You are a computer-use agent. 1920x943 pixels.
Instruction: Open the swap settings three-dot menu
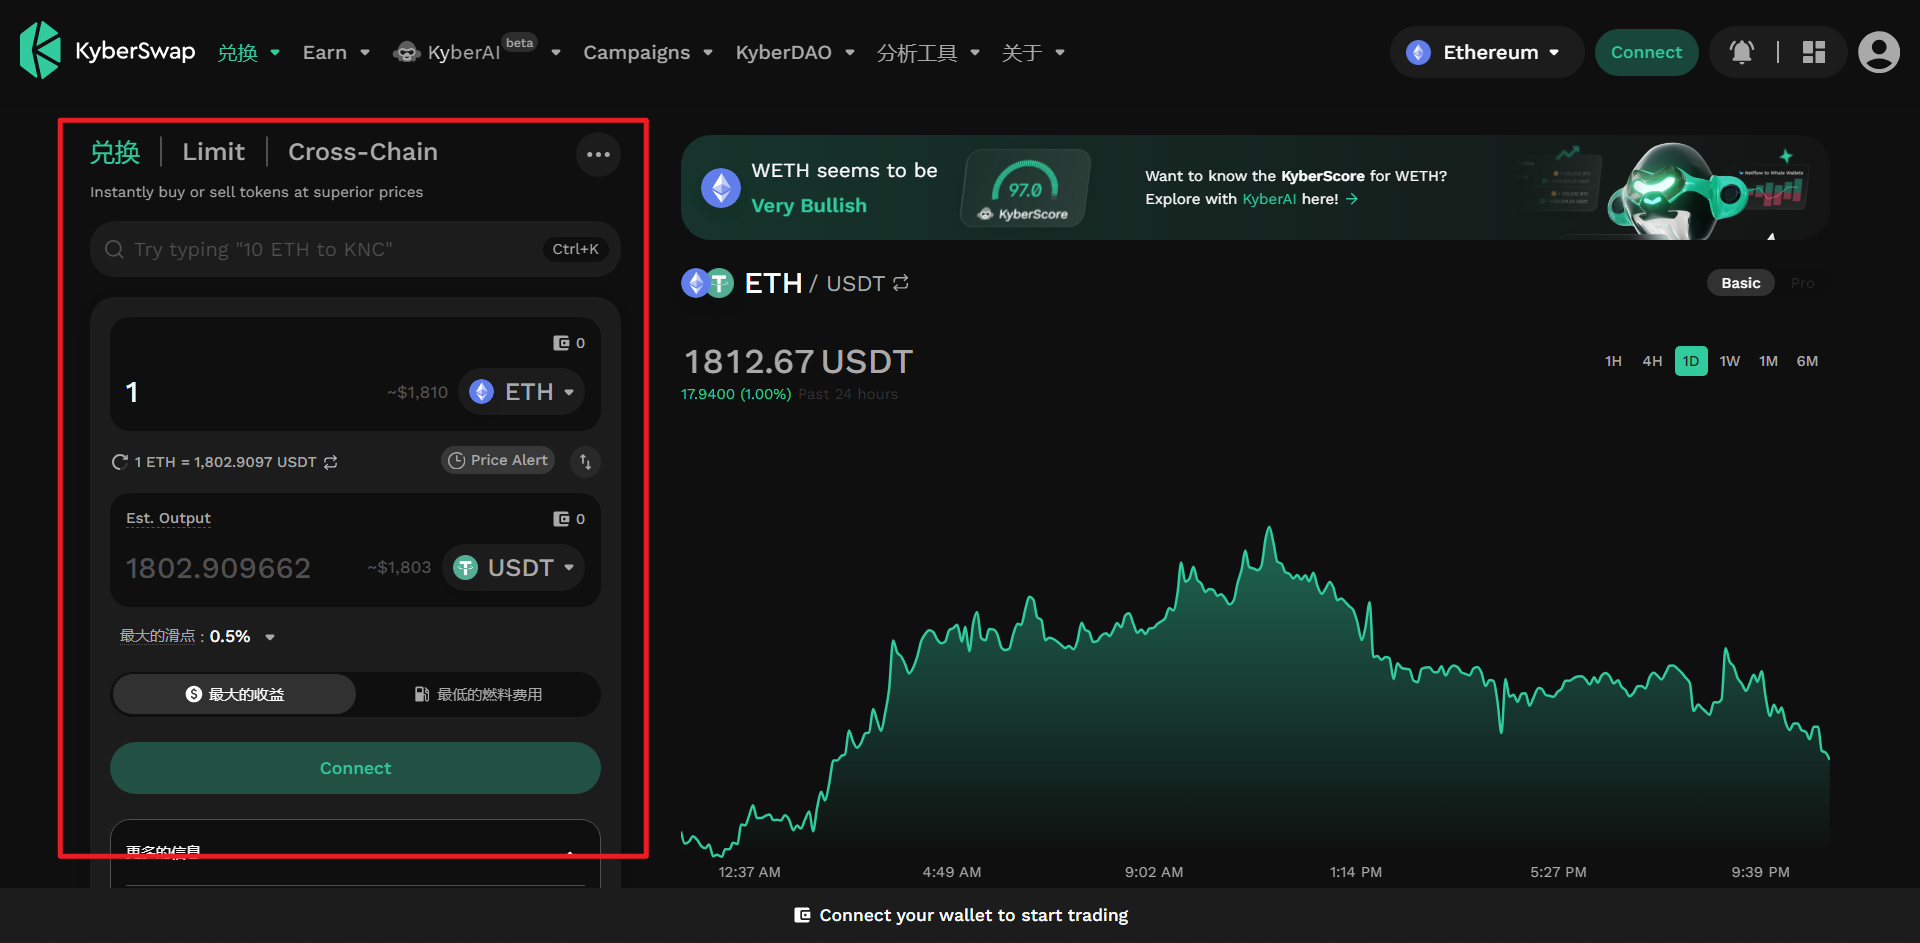[598, 154]
